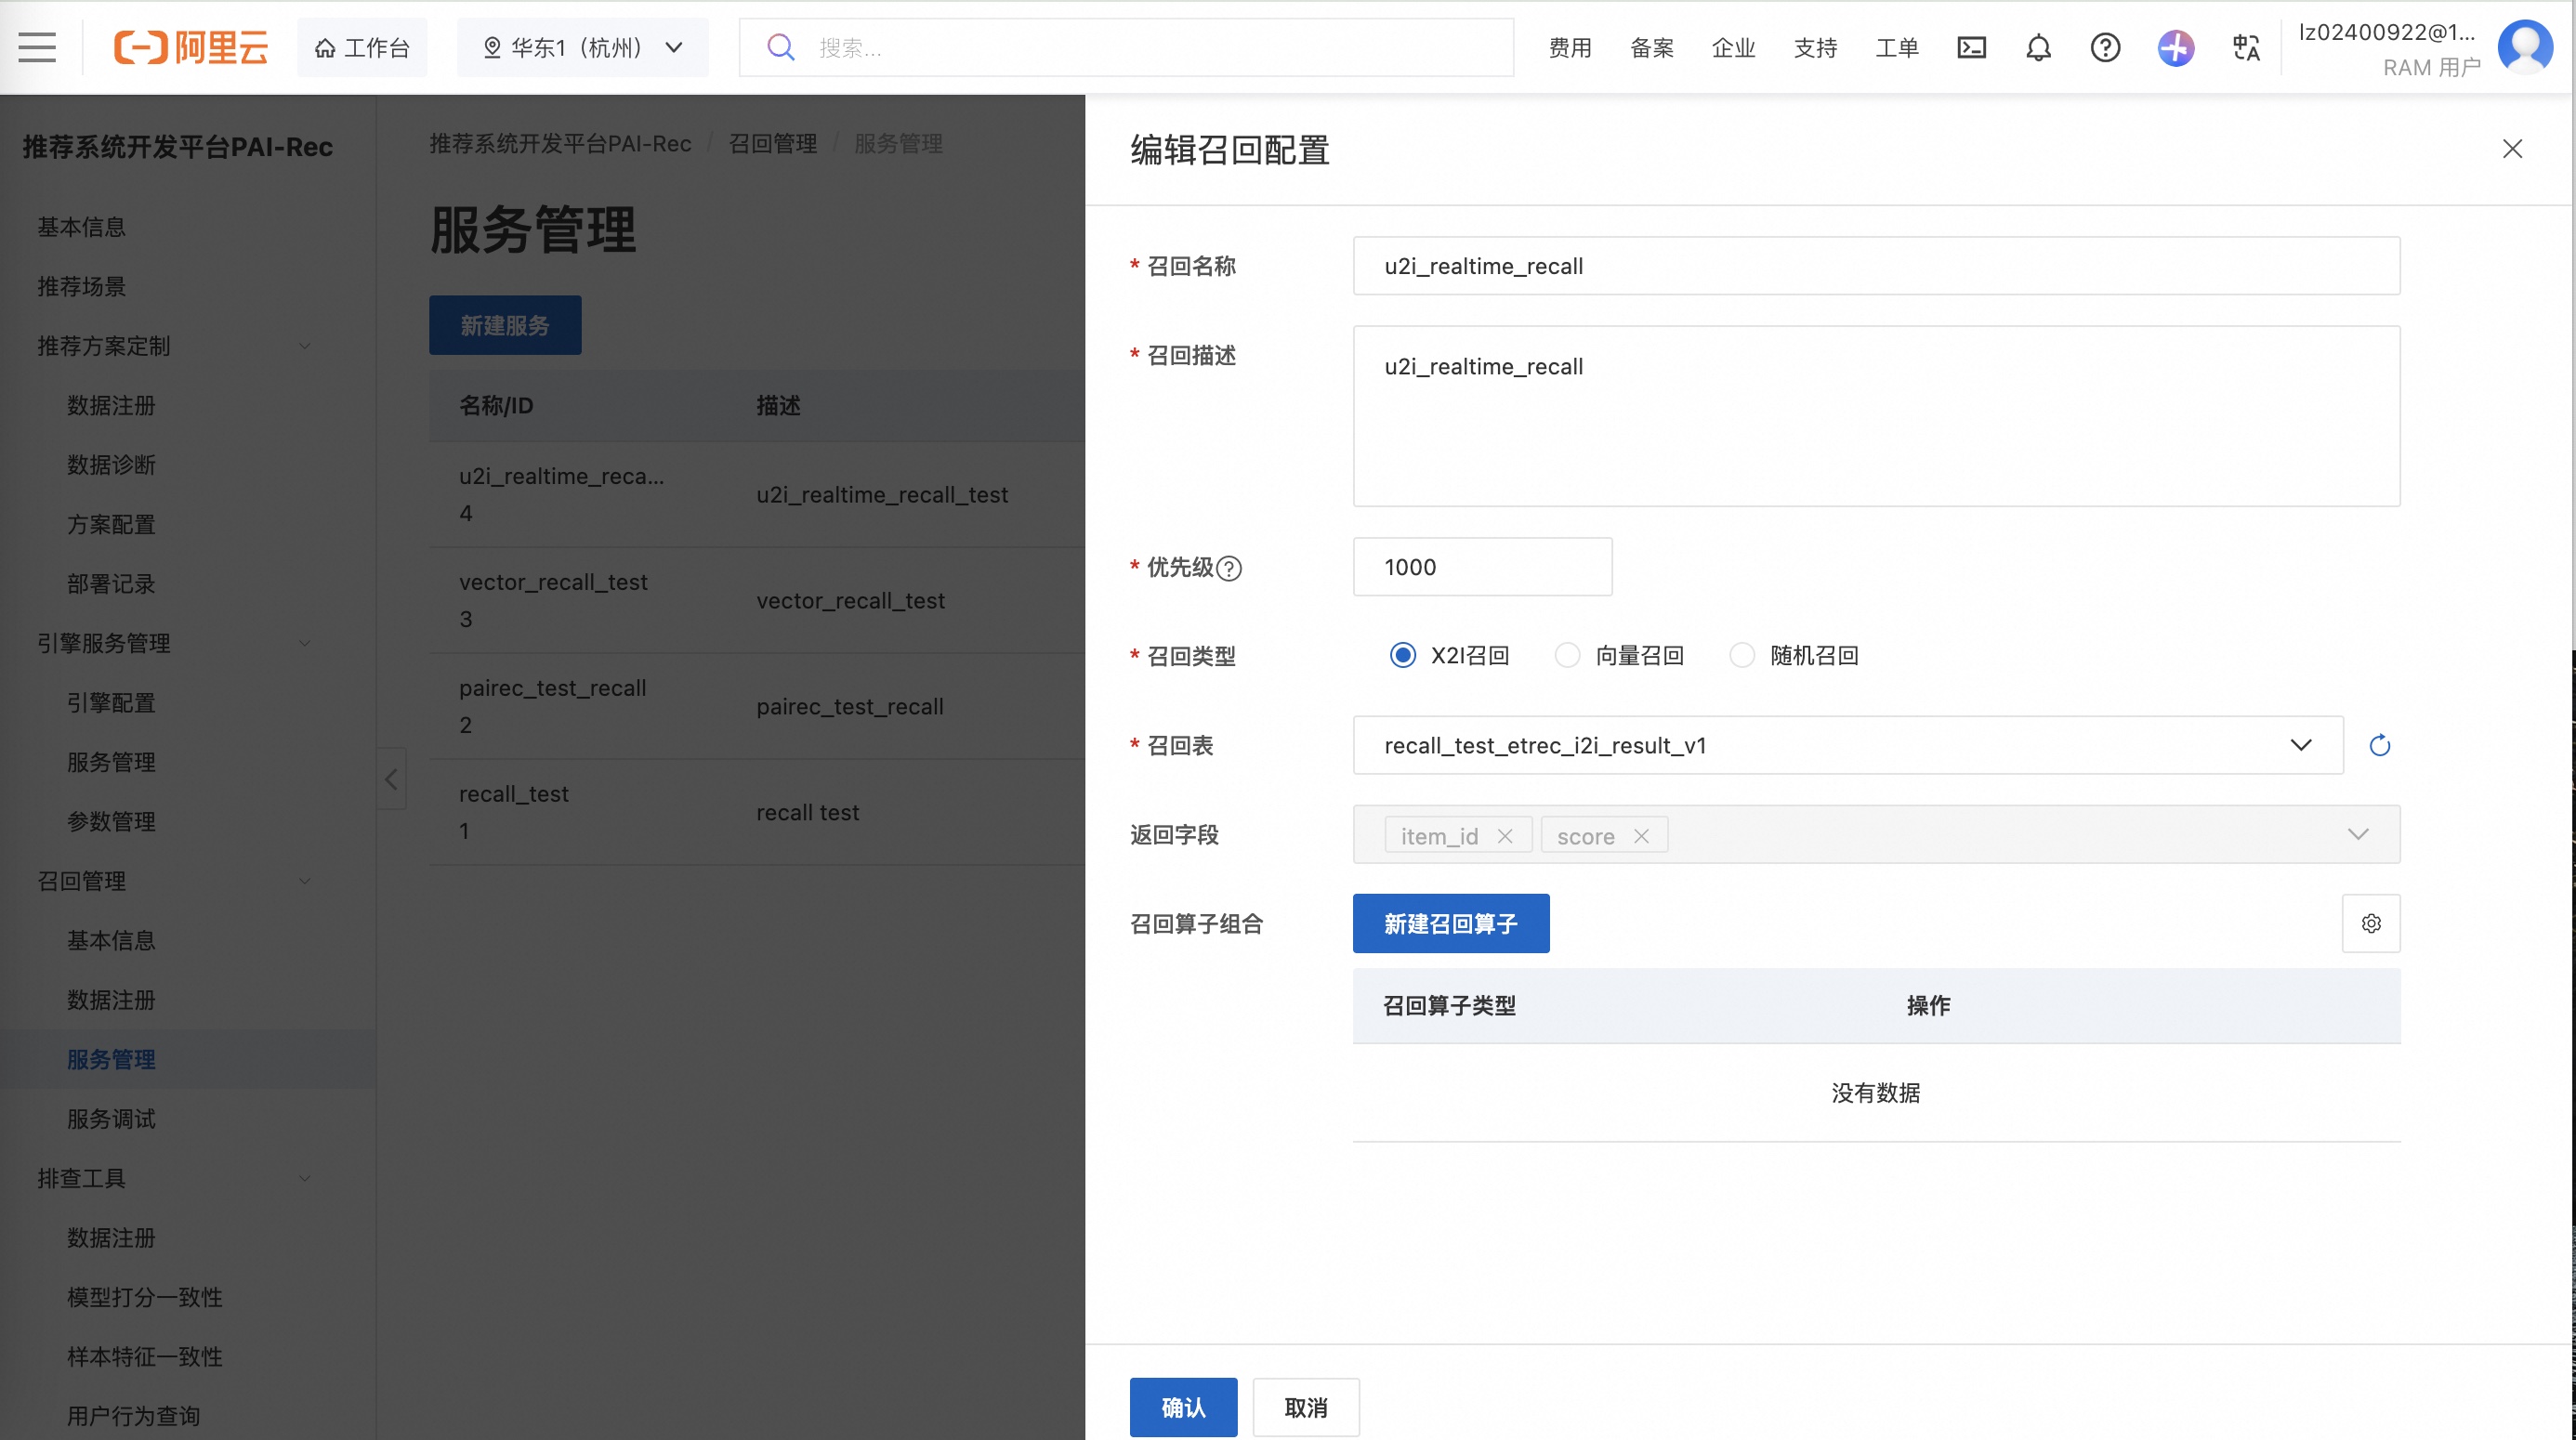Open the user avatar menu
Image resolution: width=2576 pixels, height=1440 pixels.
coord(2525,46)
